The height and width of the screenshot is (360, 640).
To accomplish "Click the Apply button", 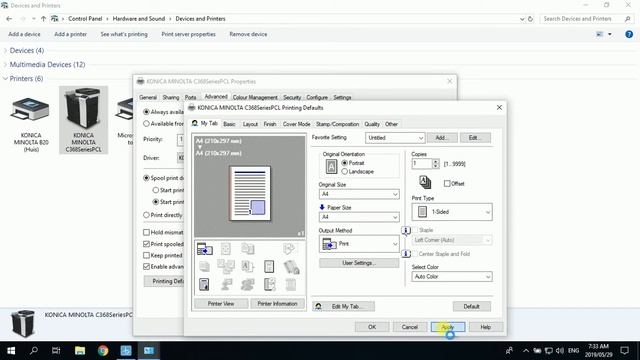I will coord(448,327).
